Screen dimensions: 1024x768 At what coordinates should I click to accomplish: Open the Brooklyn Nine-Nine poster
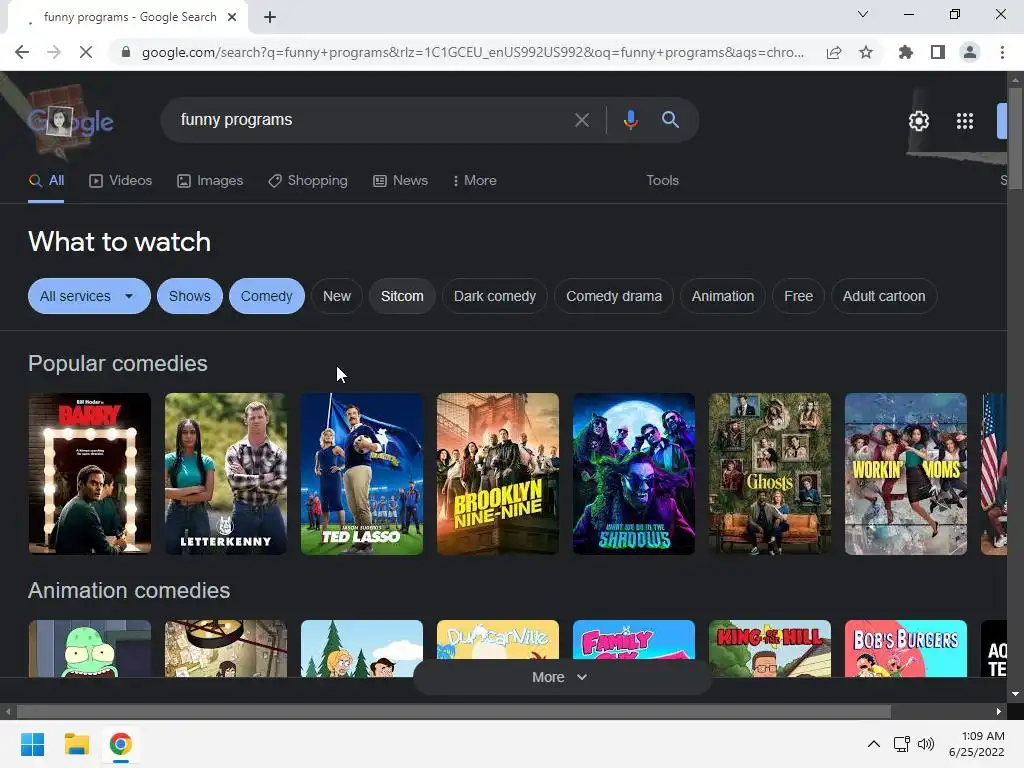coord(498,474)
